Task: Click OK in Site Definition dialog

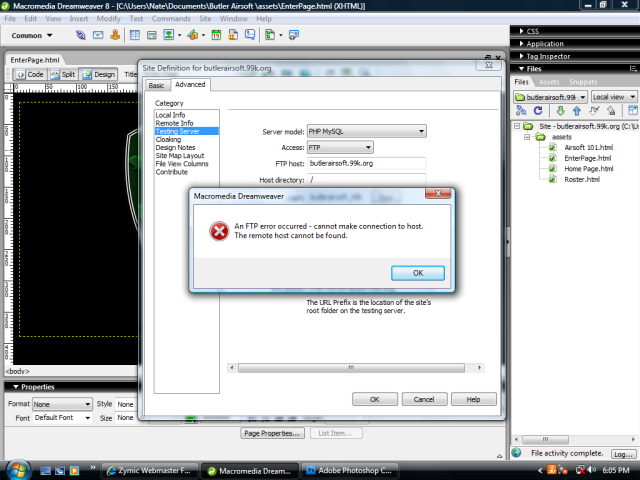Action: click(375, 399)
